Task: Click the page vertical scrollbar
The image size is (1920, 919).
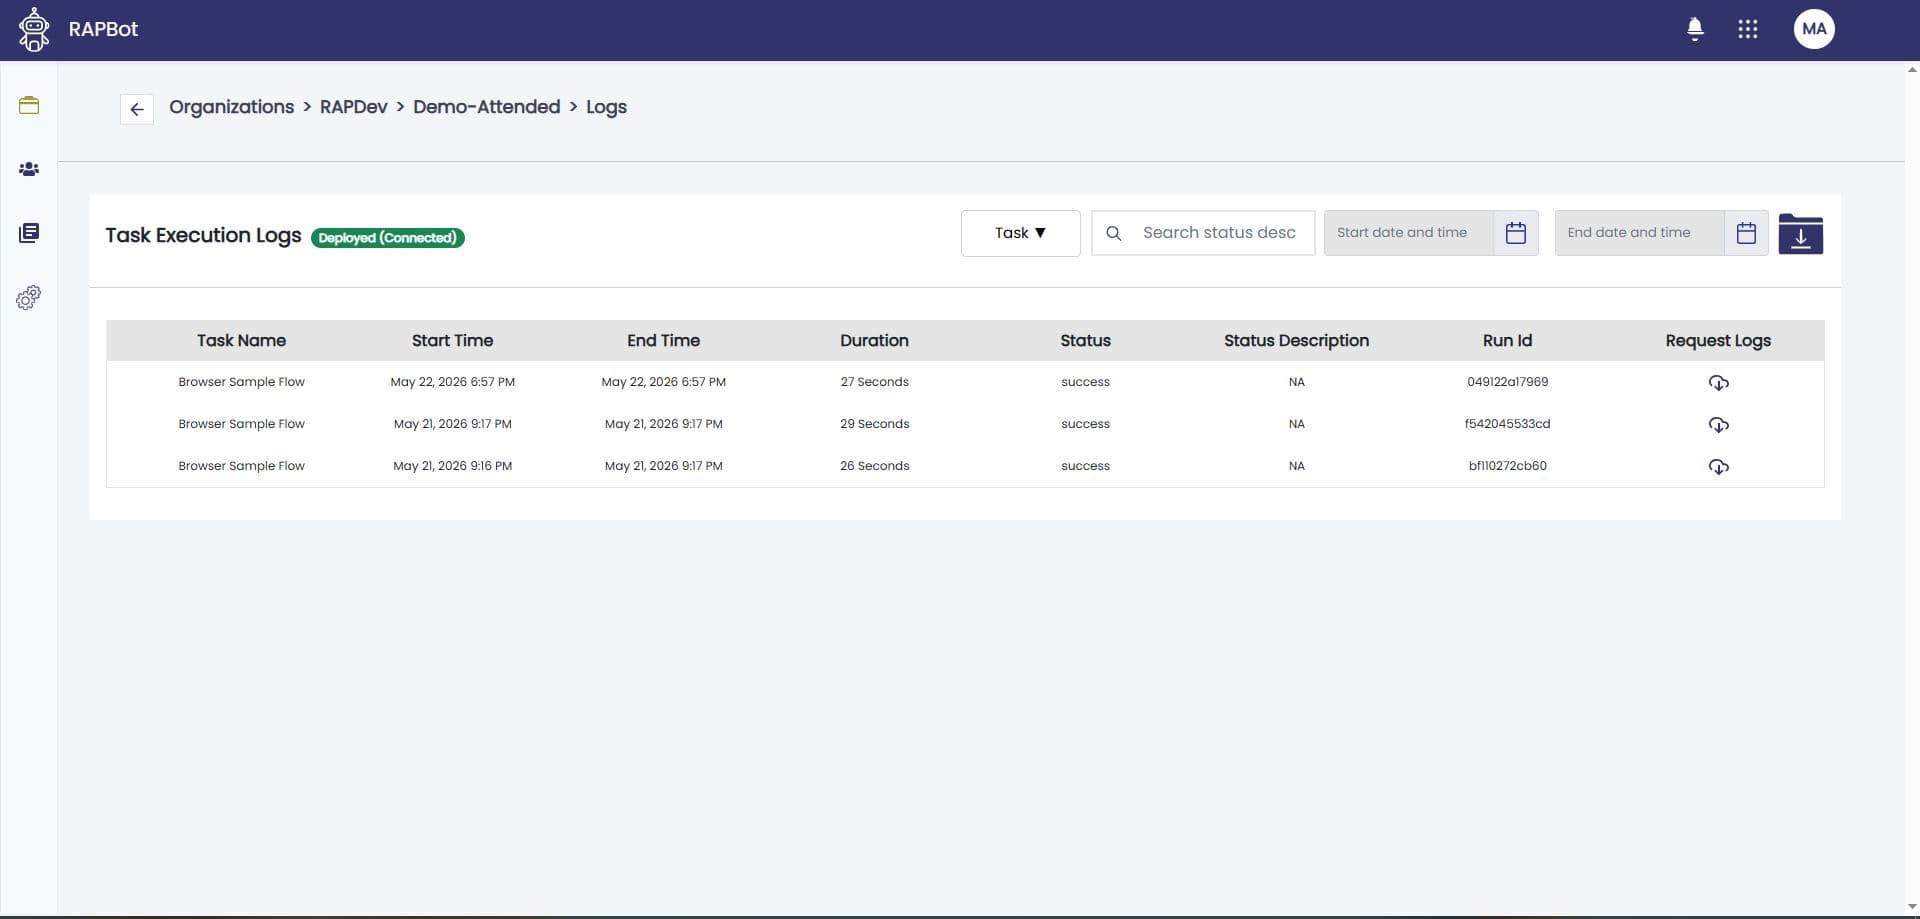Action: coord(1912,488)
